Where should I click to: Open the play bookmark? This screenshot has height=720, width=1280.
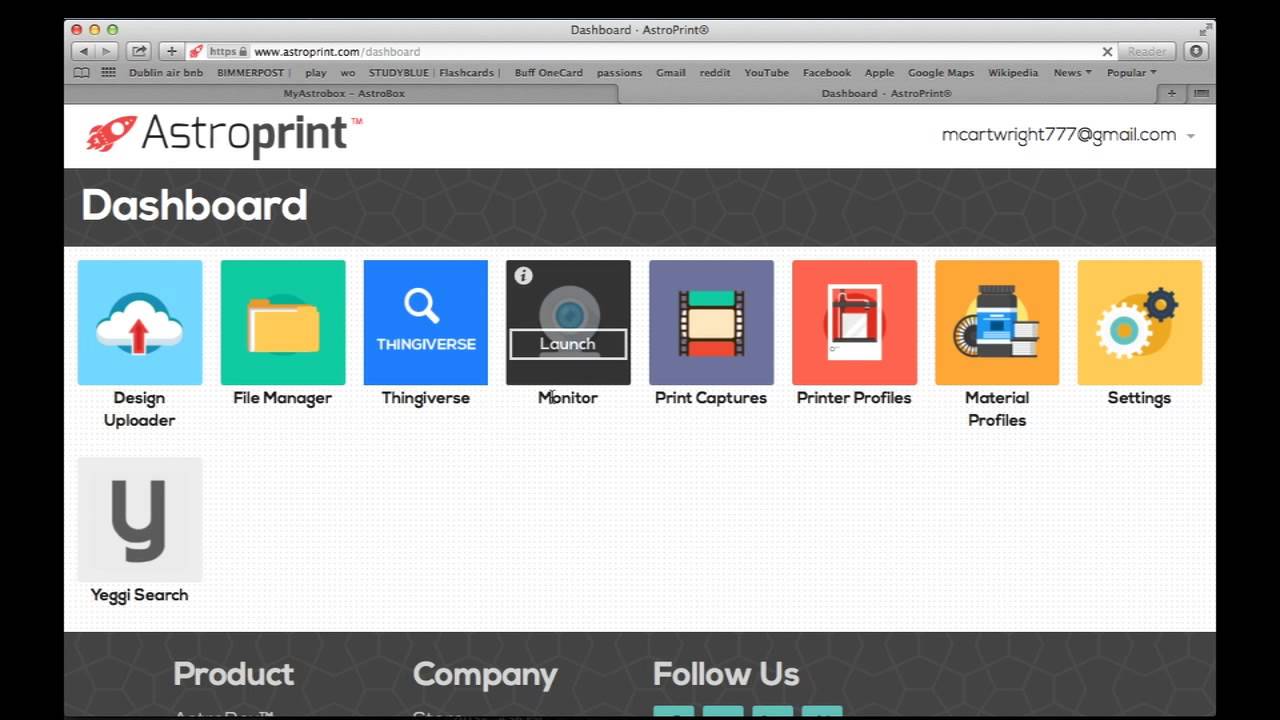point(316,73)
